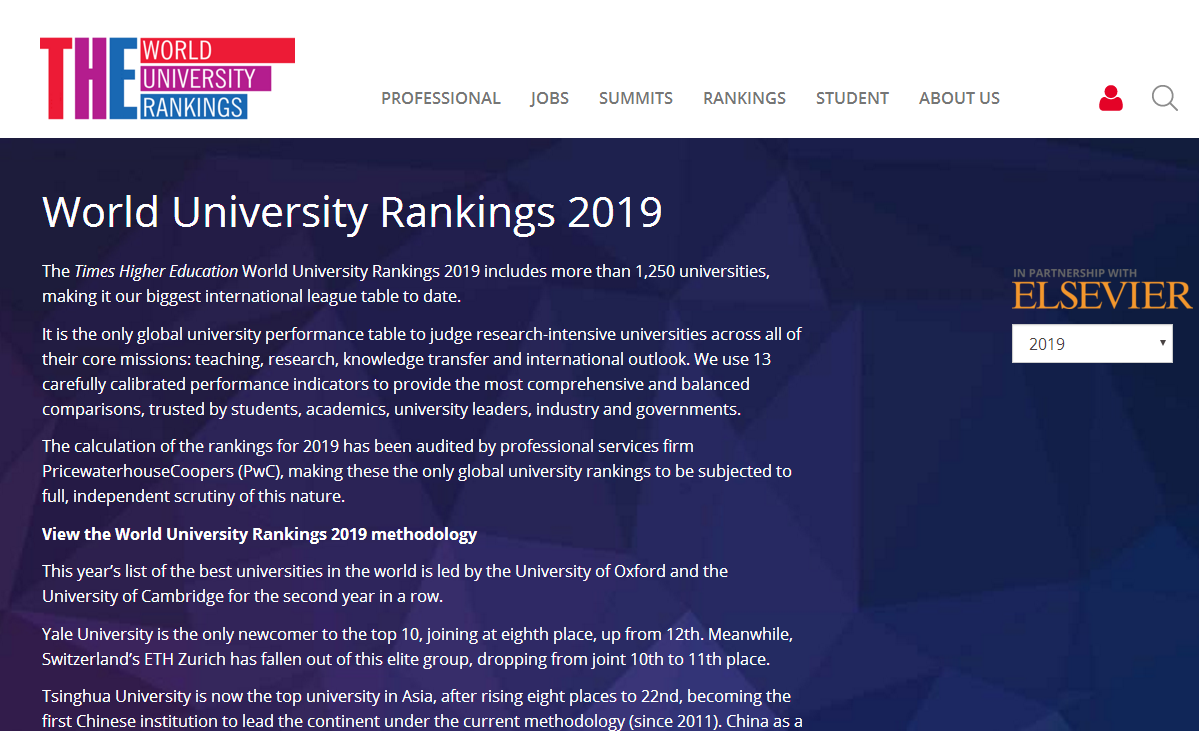Expand the 2019 year dropdown
The width and height of the screenshot is (1199, 731).
(x=1092, y=343)
